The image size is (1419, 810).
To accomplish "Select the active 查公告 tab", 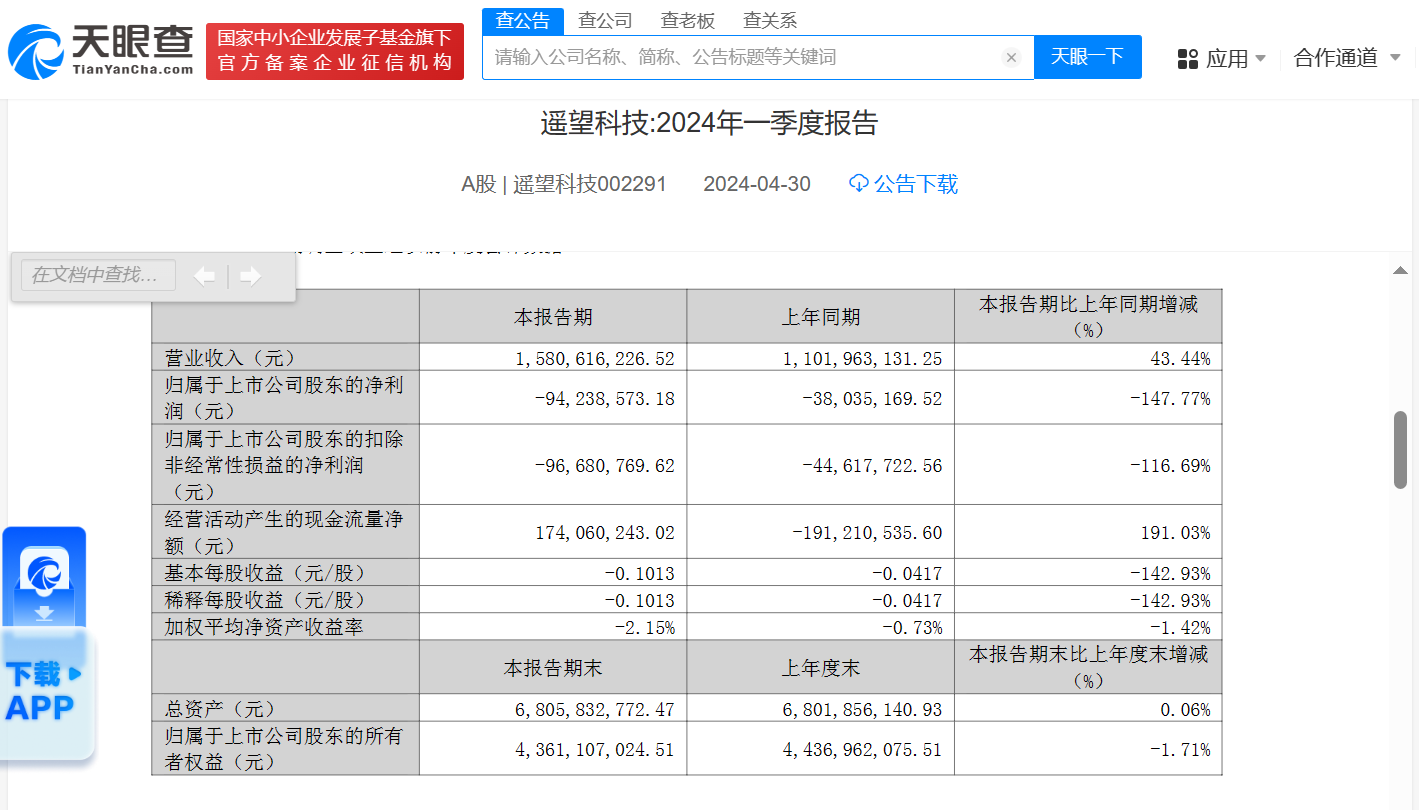I will point(522,19).
